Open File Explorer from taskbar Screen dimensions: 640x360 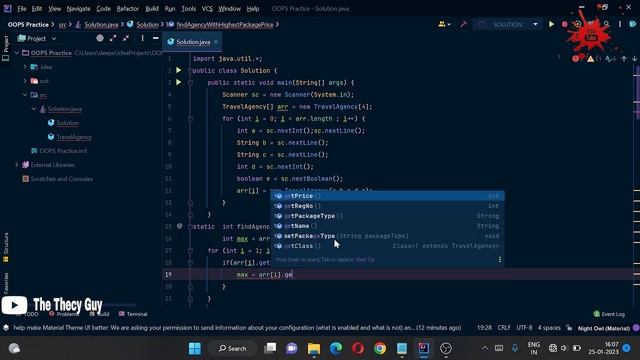click(314, 348)
